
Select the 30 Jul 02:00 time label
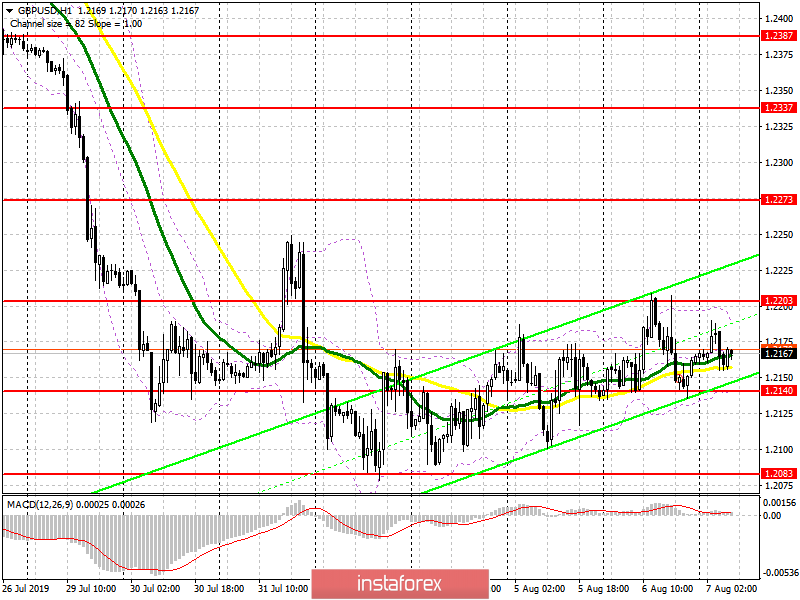pos(155,589)
